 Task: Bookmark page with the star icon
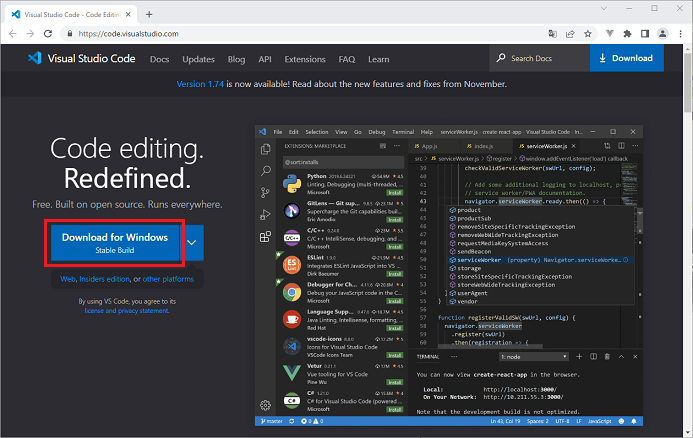click(x=587, y=34)
